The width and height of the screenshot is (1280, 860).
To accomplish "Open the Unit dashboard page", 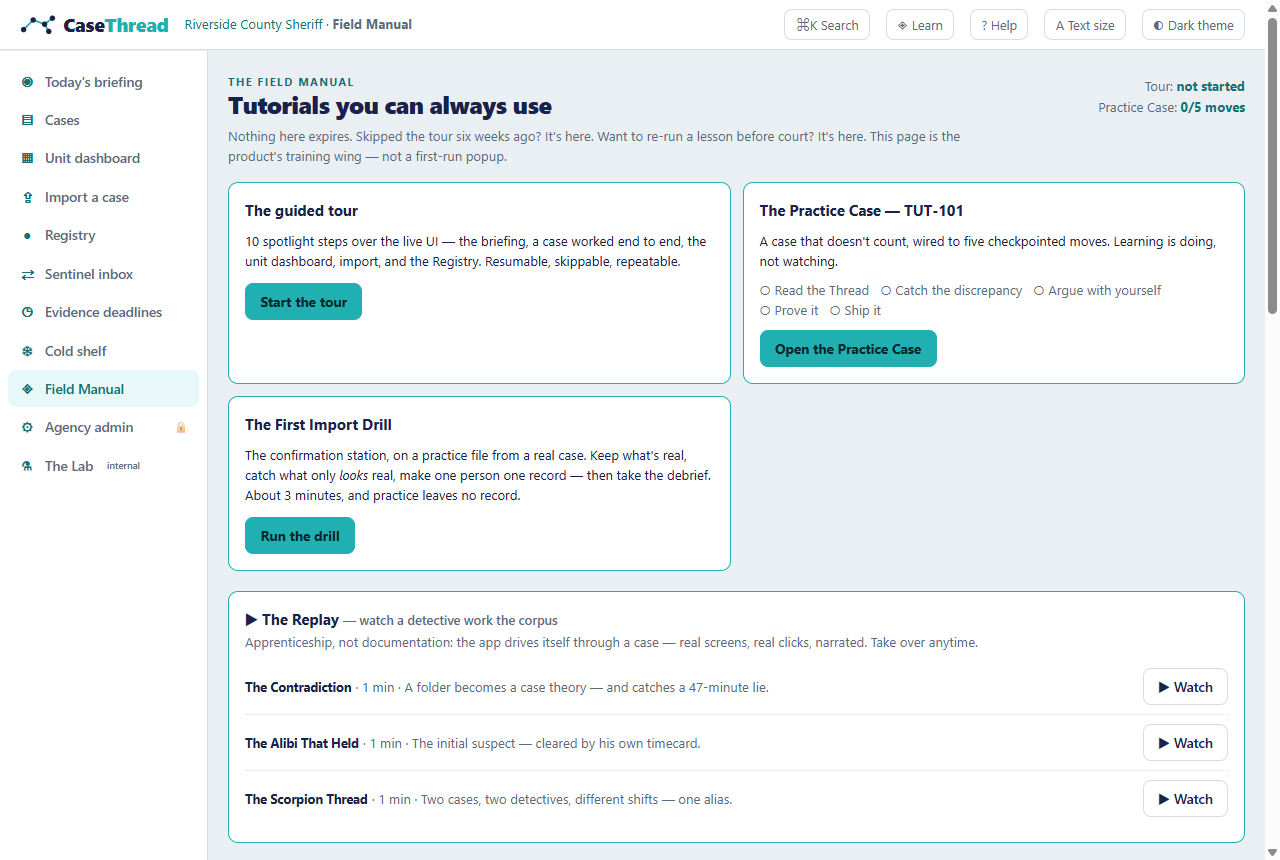I will click(x=103, y=158).
